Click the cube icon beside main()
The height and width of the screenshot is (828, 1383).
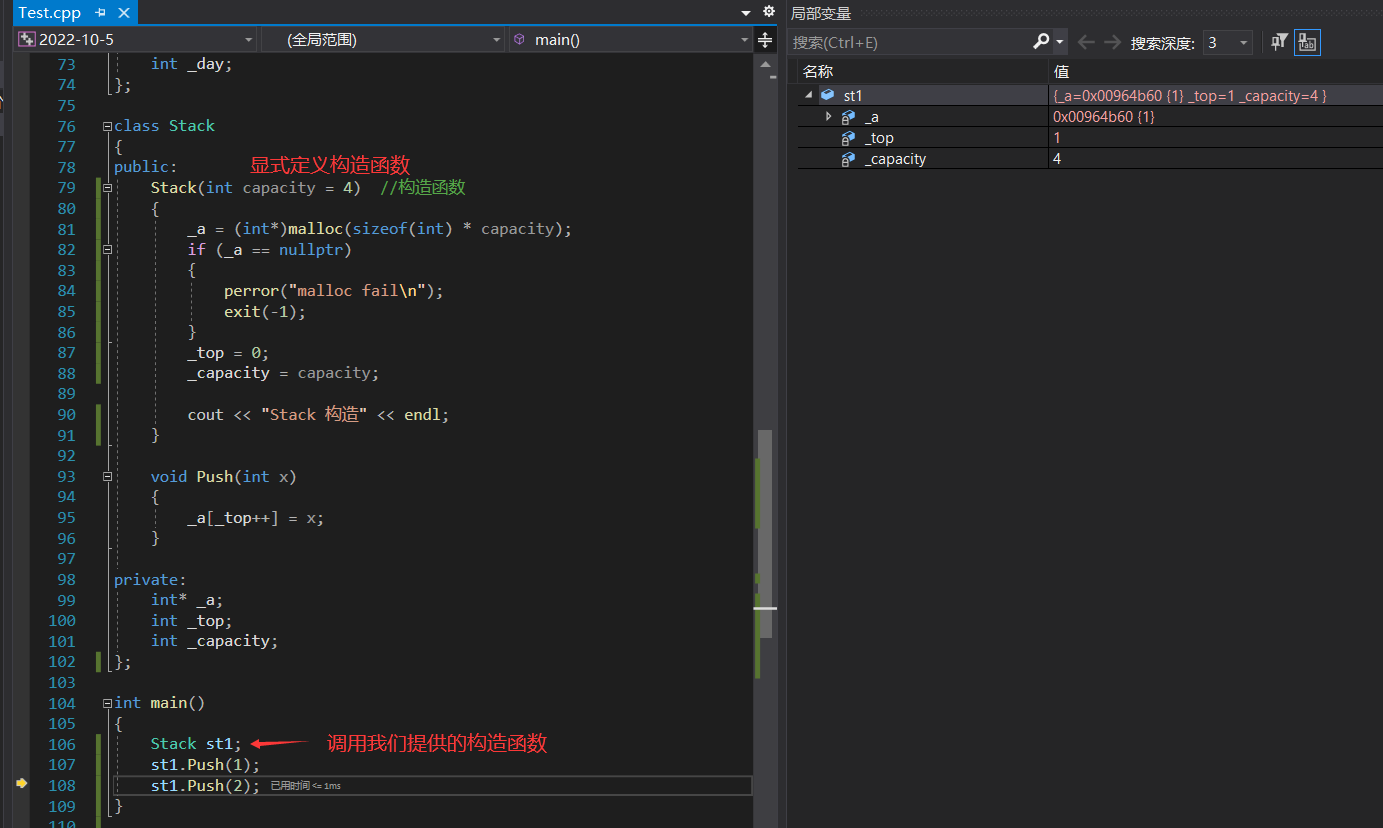pyautogui.click(x=519, y=40)
